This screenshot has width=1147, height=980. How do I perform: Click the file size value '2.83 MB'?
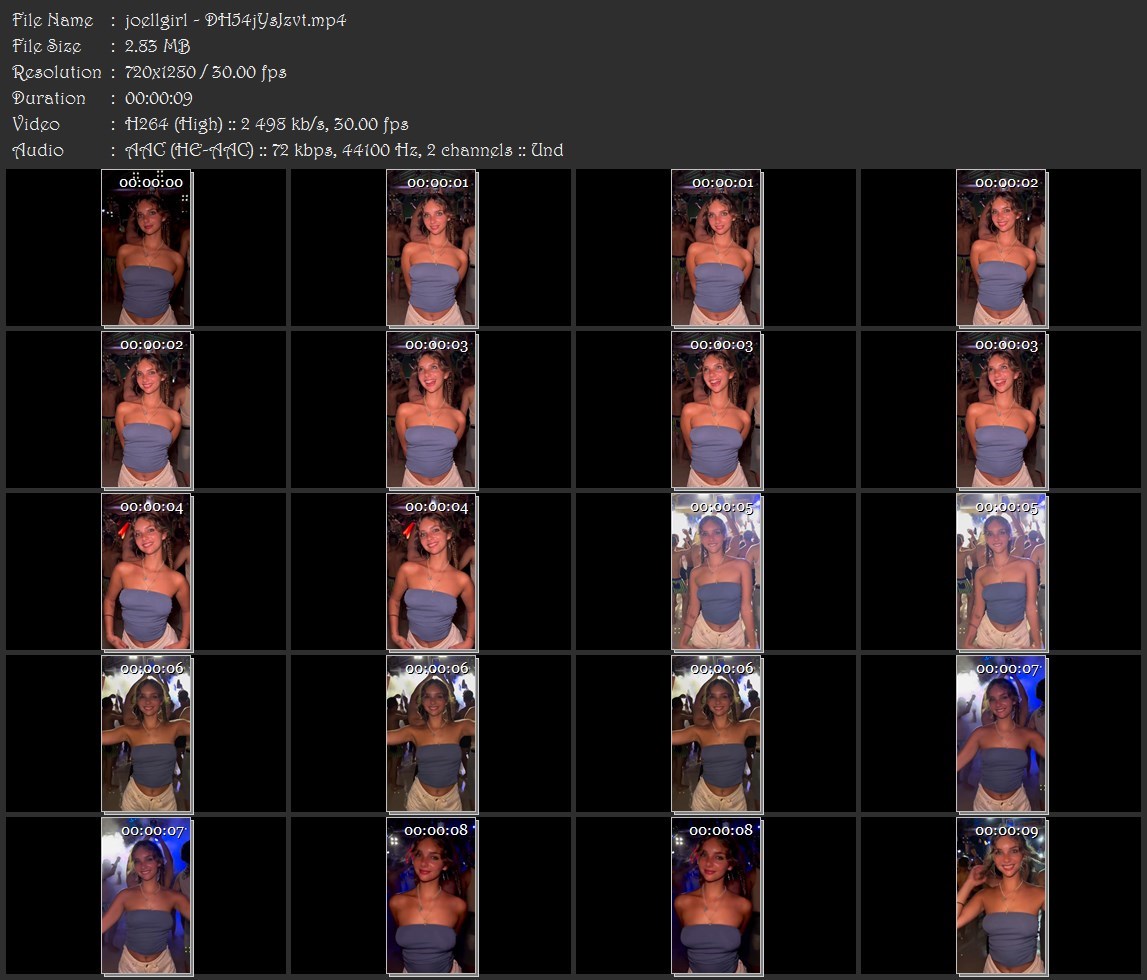[x=157, y=46]
